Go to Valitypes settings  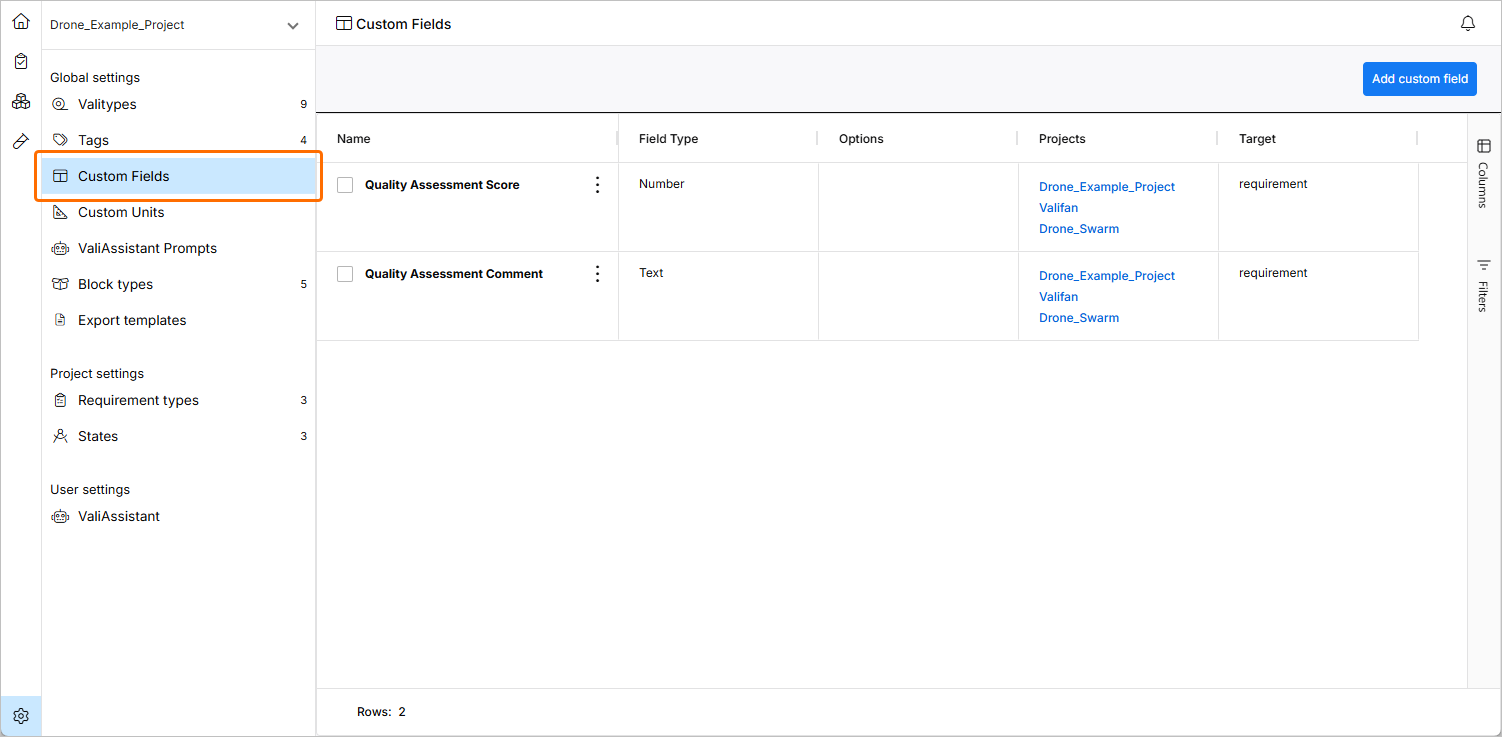(107, 104)
